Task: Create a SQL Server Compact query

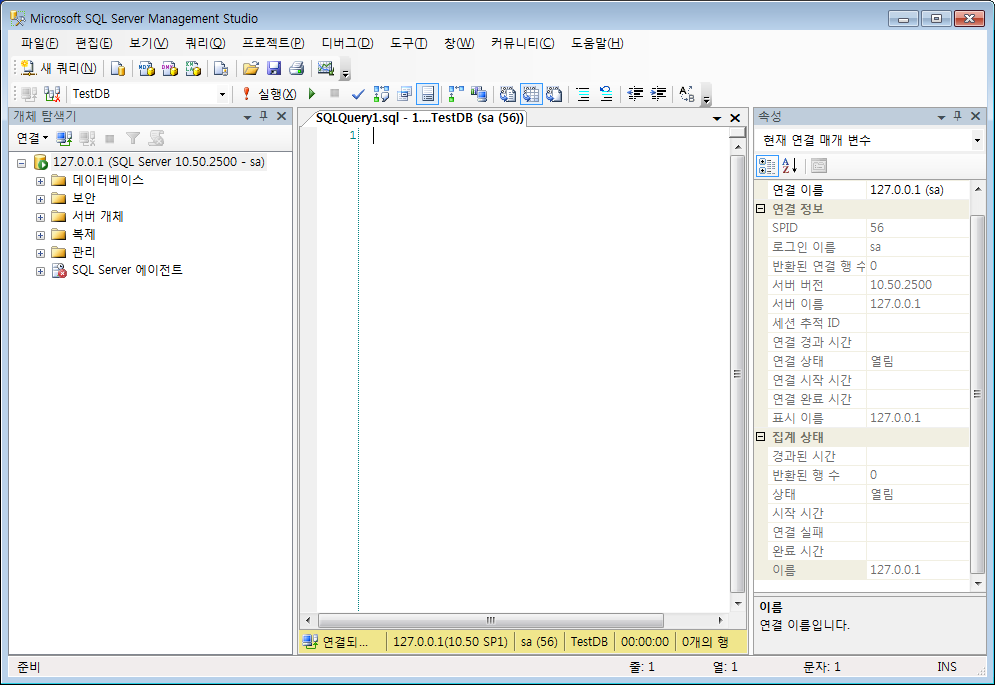Action: (221, 69)
